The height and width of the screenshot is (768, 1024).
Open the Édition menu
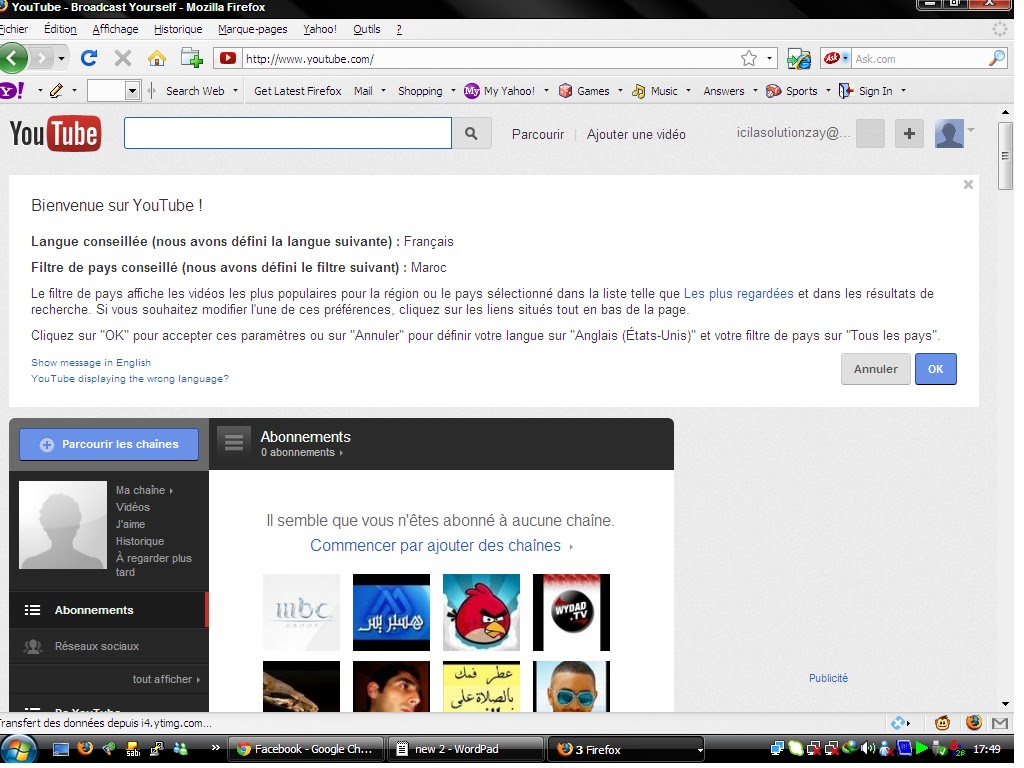pos(60,29)
